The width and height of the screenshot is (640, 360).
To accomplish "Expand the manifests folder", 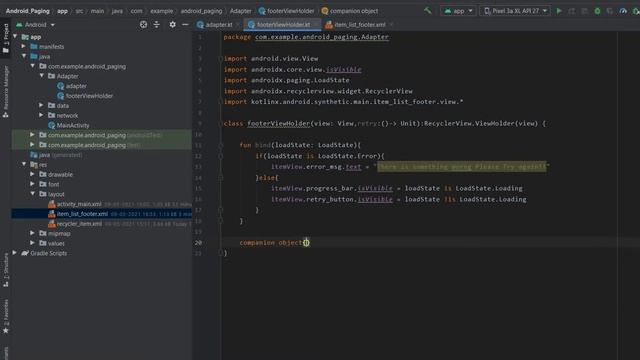I will (x=24, y=46).
